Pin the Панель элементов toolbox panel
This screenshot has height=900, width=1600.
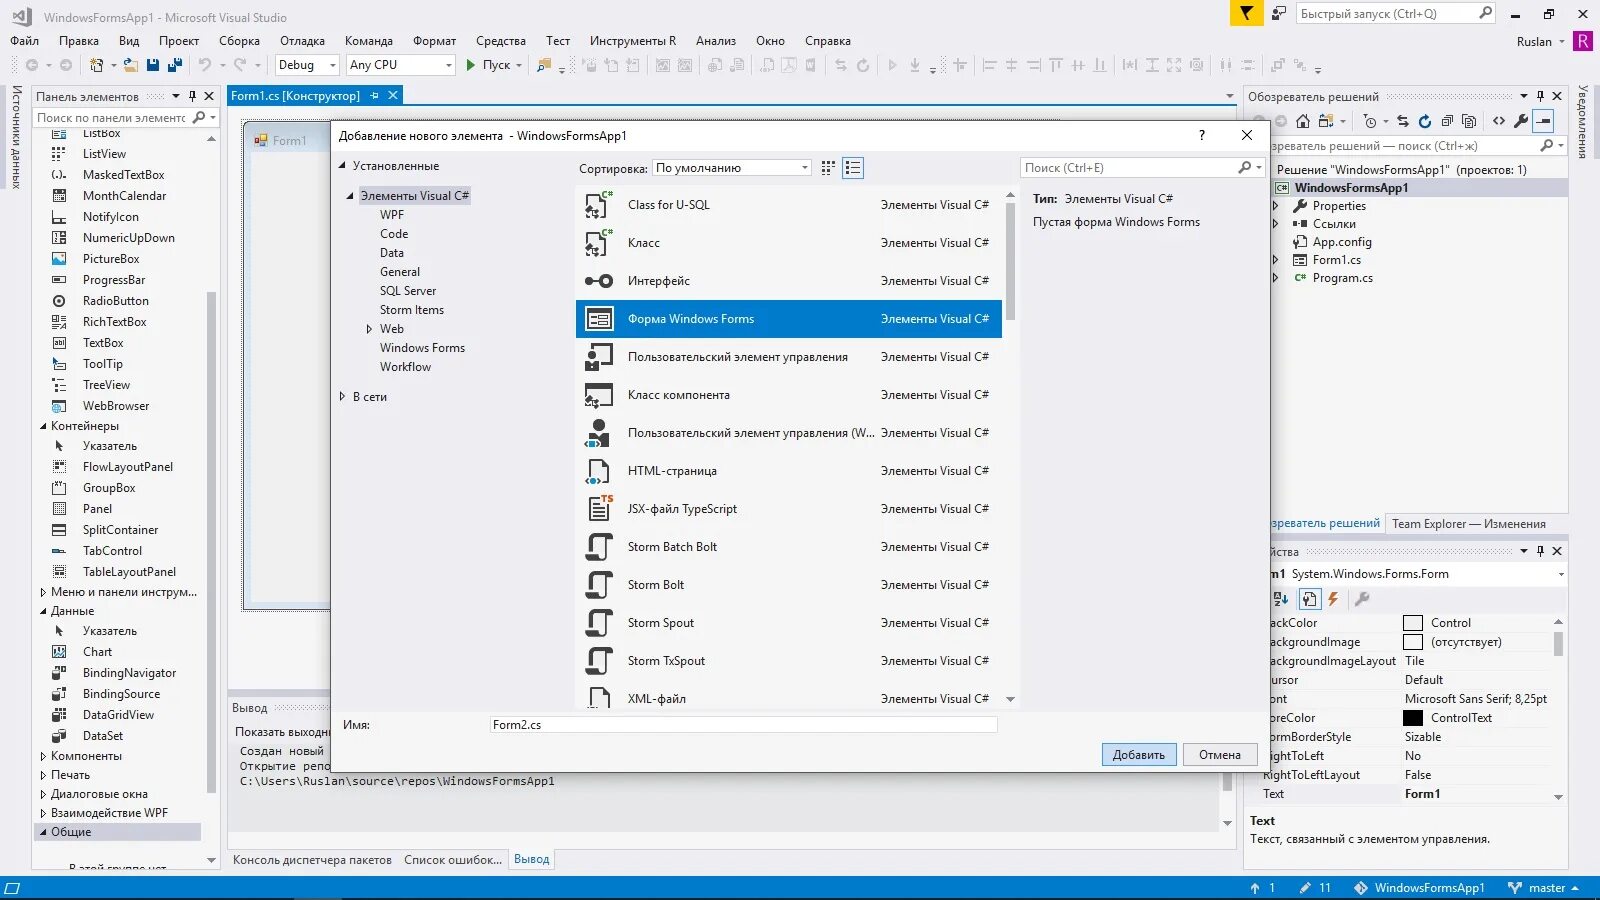[193, 96]
